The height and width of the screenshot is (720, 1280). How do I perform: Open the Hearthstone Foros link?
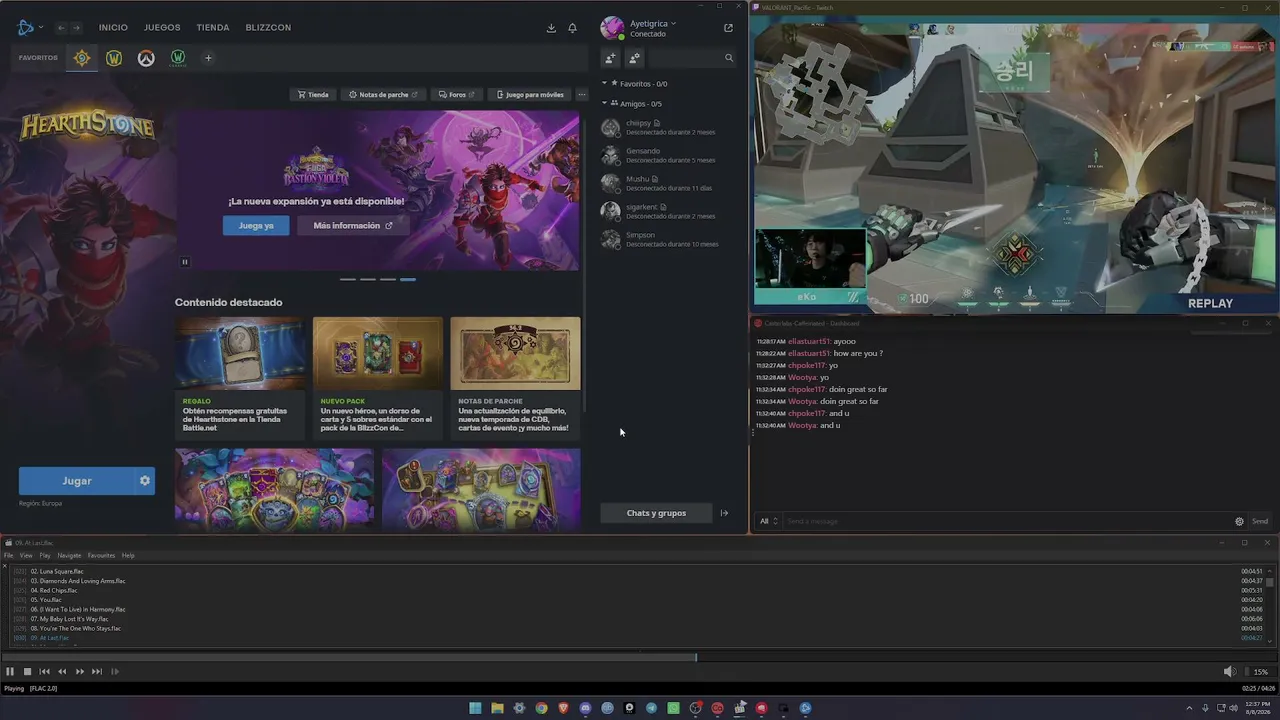[x=457, y=95]
